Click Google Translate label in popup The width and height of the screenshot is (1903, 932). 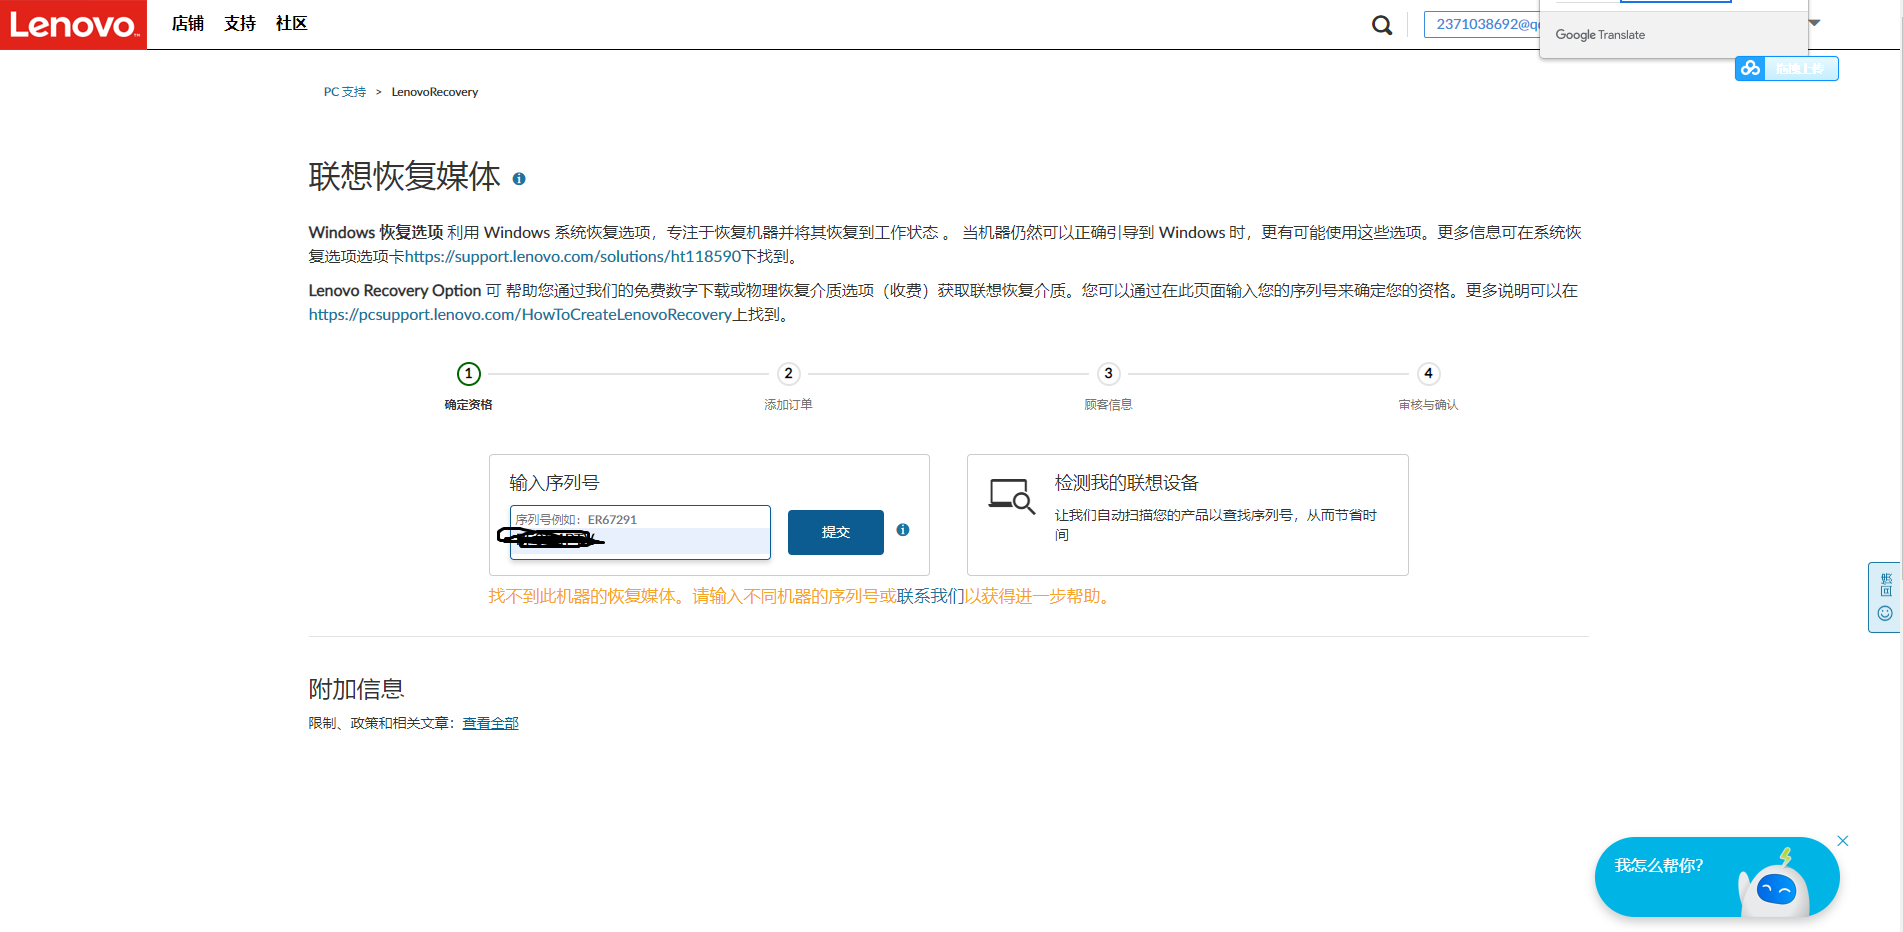click(1600, 35)
